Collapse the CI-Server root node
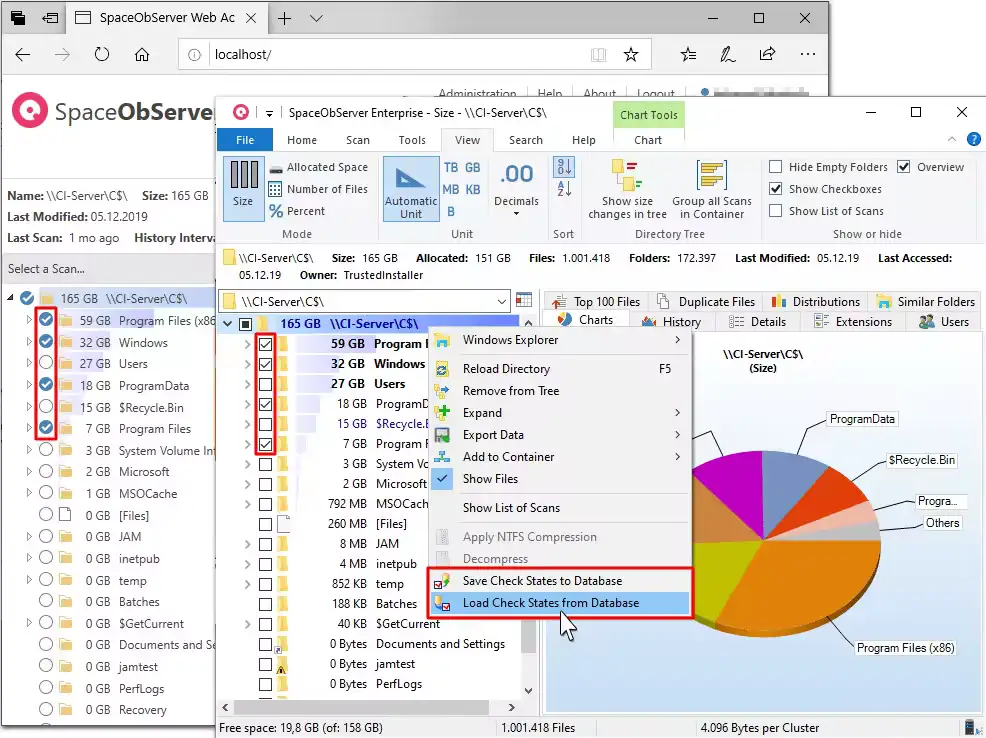Viewport: 986px width, 738px height. tap(227, 322)
